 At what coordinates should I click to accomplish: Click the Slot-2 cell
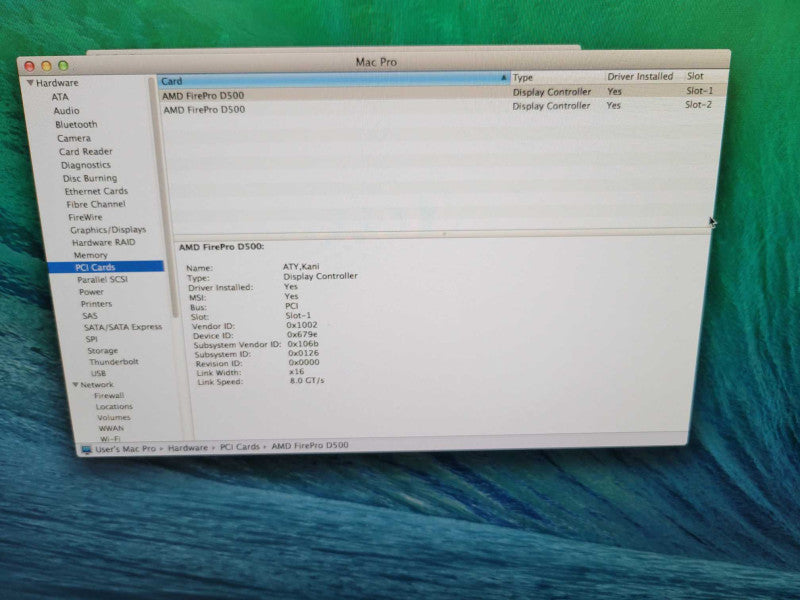coord(698,105)
